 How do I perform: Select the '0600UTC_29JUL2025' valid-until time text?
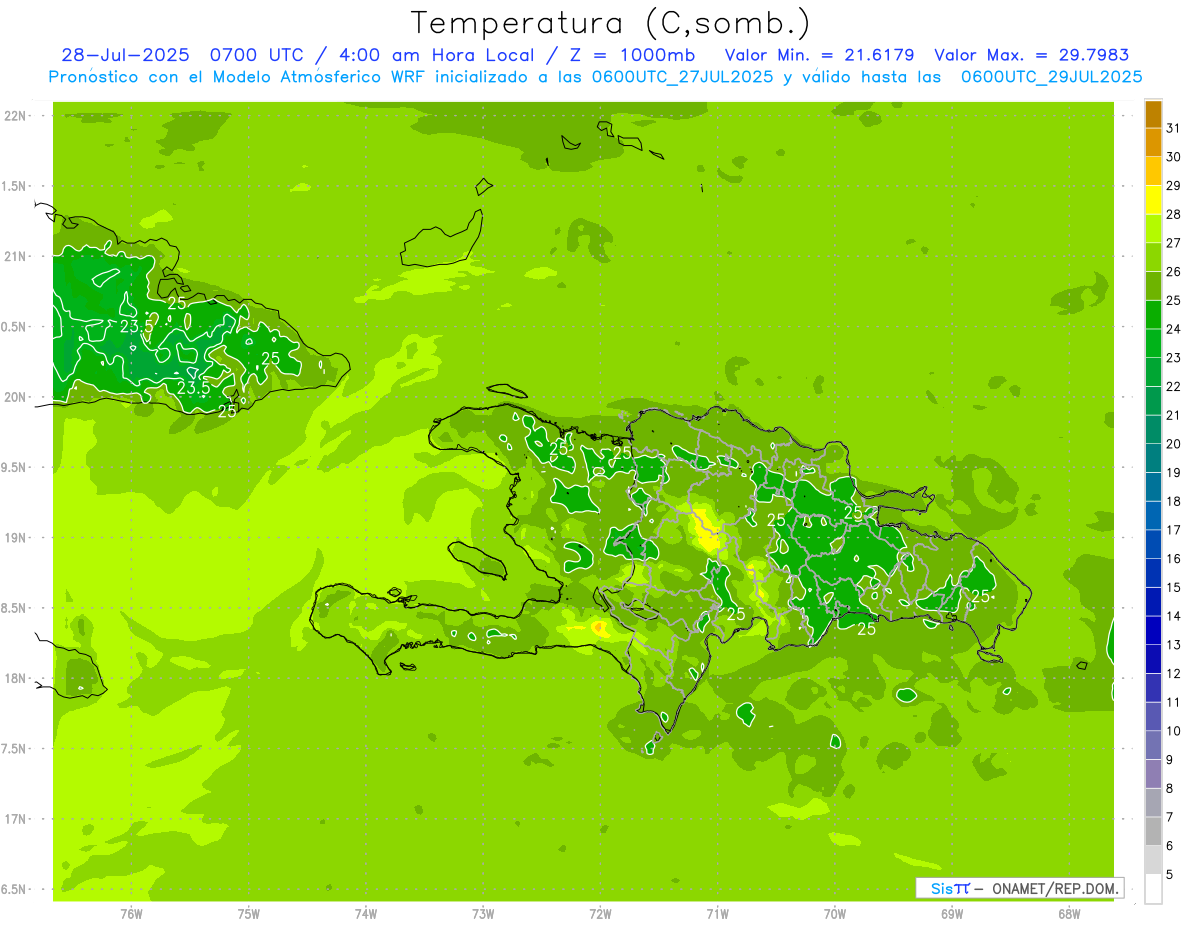click(x=1051, y=76)
